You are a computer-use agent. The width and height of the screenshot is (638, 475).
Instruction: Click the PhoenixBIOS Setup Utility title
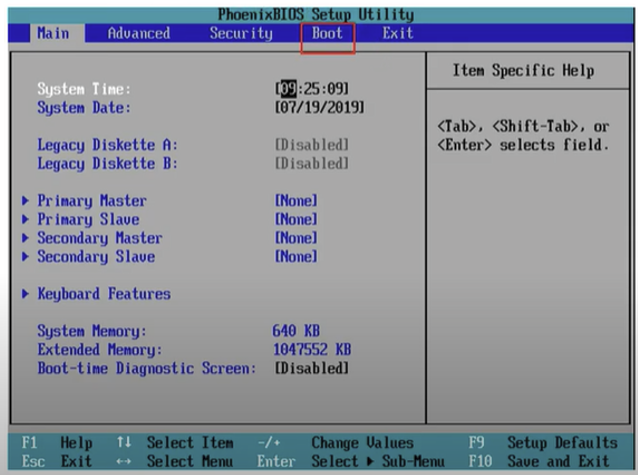coord(316,15)
